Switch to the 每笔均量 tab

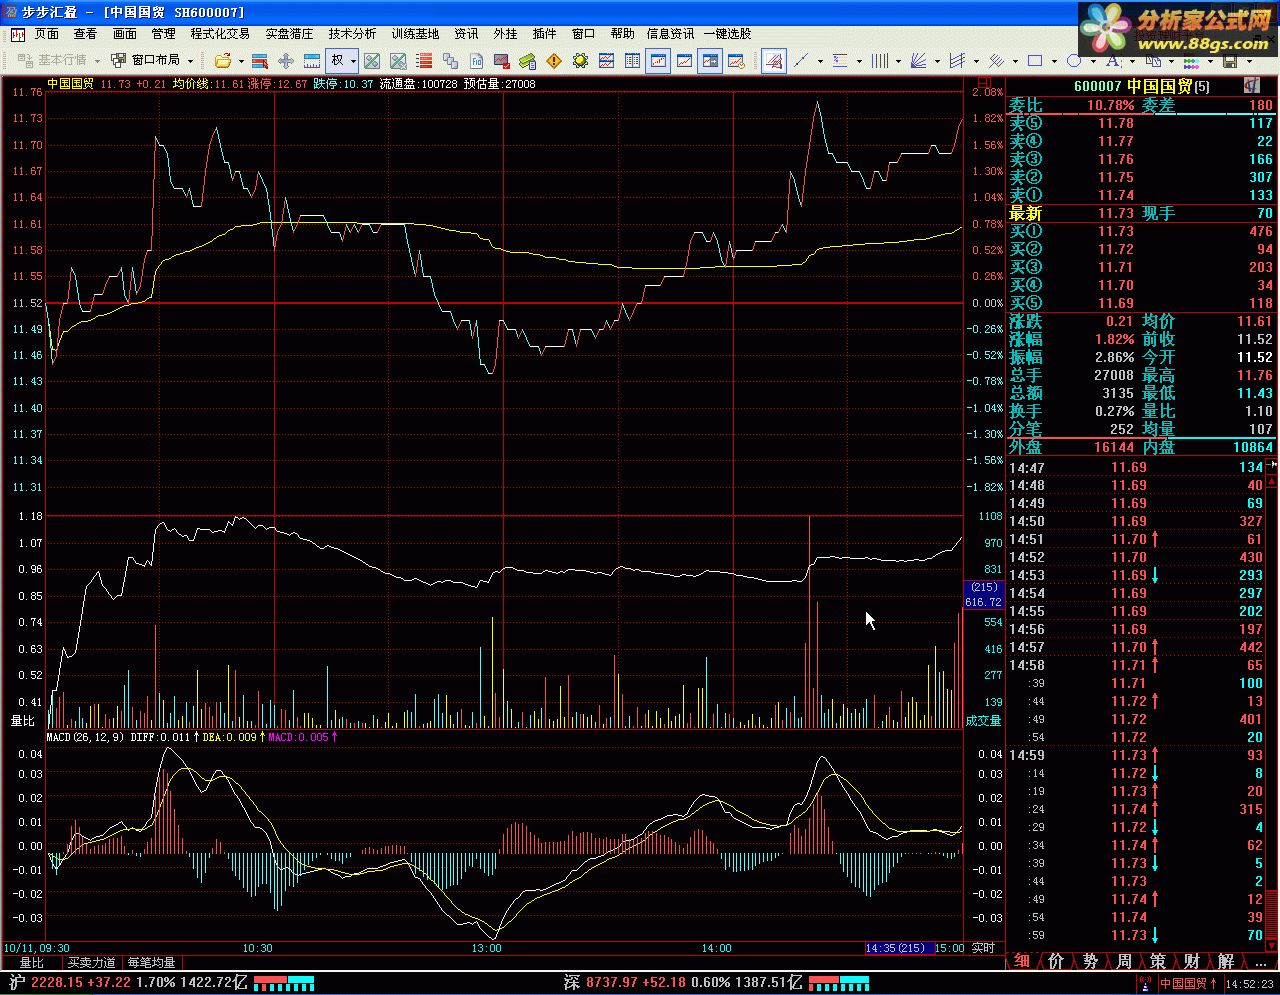tap(151, 962)
